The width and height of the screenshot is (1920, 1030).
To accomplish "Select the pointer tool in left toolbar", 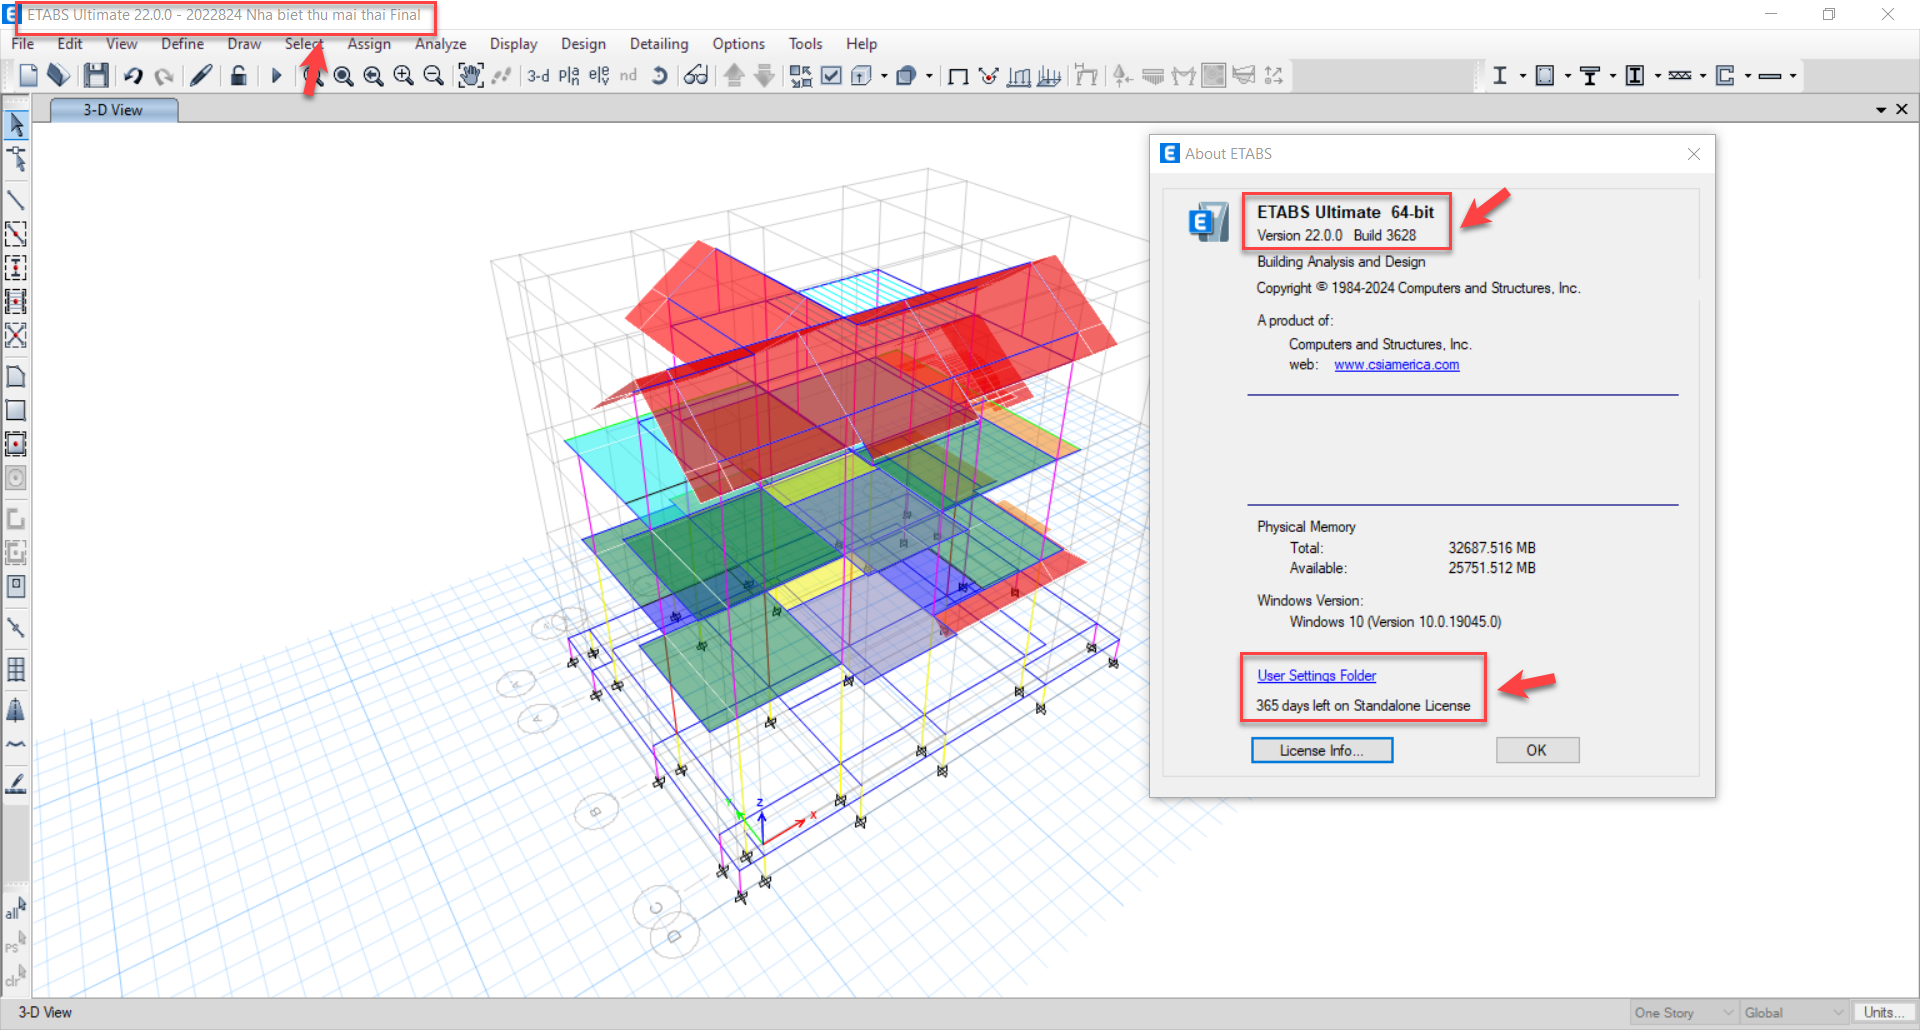I will pyautogui.click(x=16, y=125).
